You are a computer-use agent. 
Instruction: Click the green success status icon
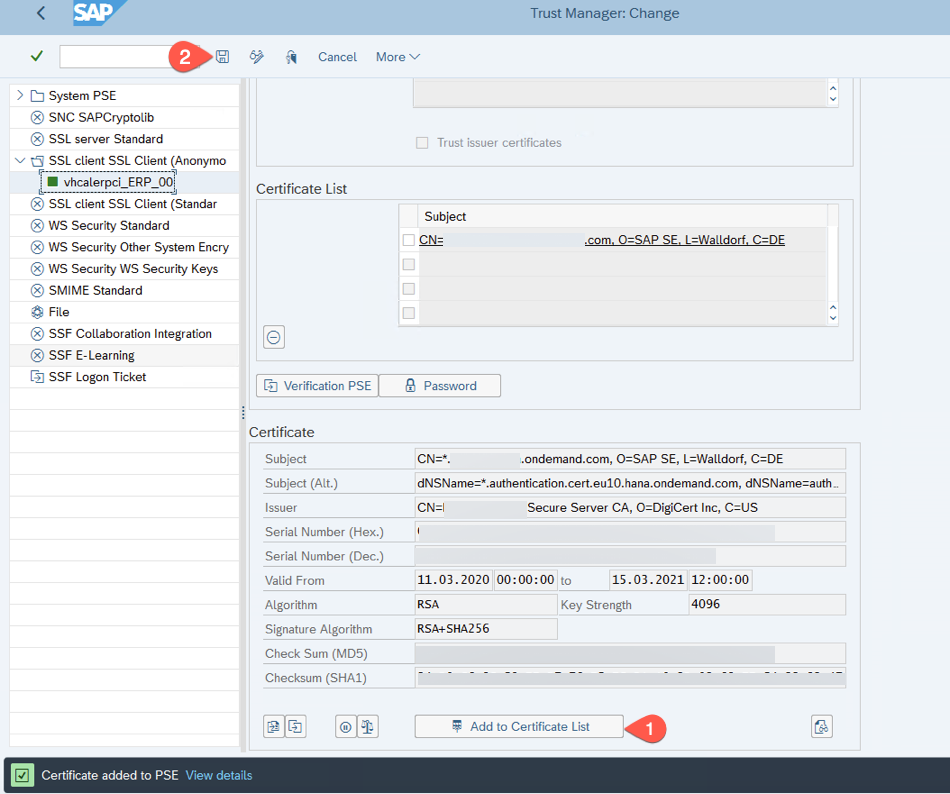(x=23, y=775)
